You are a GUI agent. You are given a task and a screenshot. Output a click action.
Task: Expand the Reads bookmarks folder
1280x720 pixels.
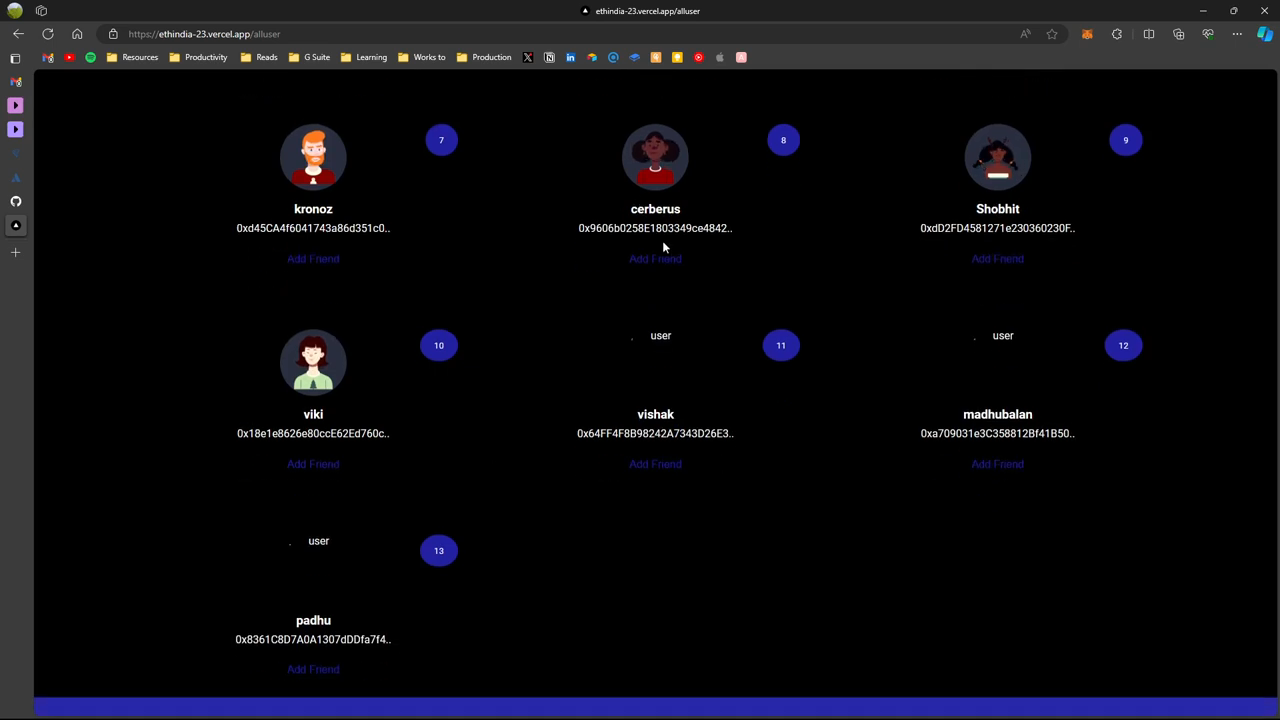tap(259, 57)
